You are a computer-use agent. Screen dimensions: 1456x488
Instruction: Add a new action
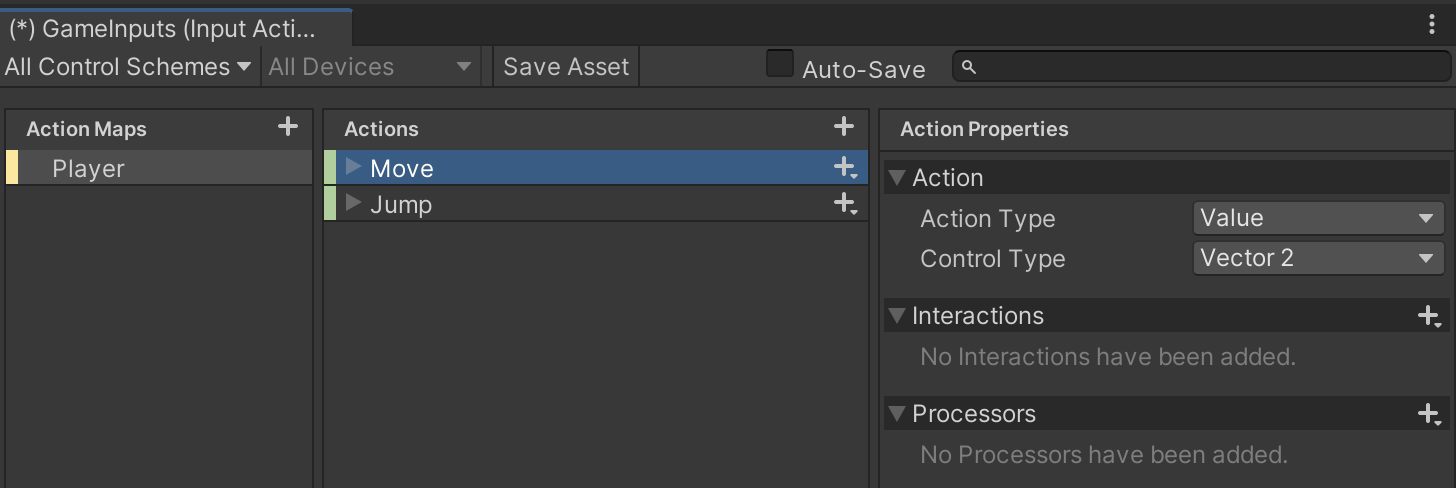coord(844,127)
